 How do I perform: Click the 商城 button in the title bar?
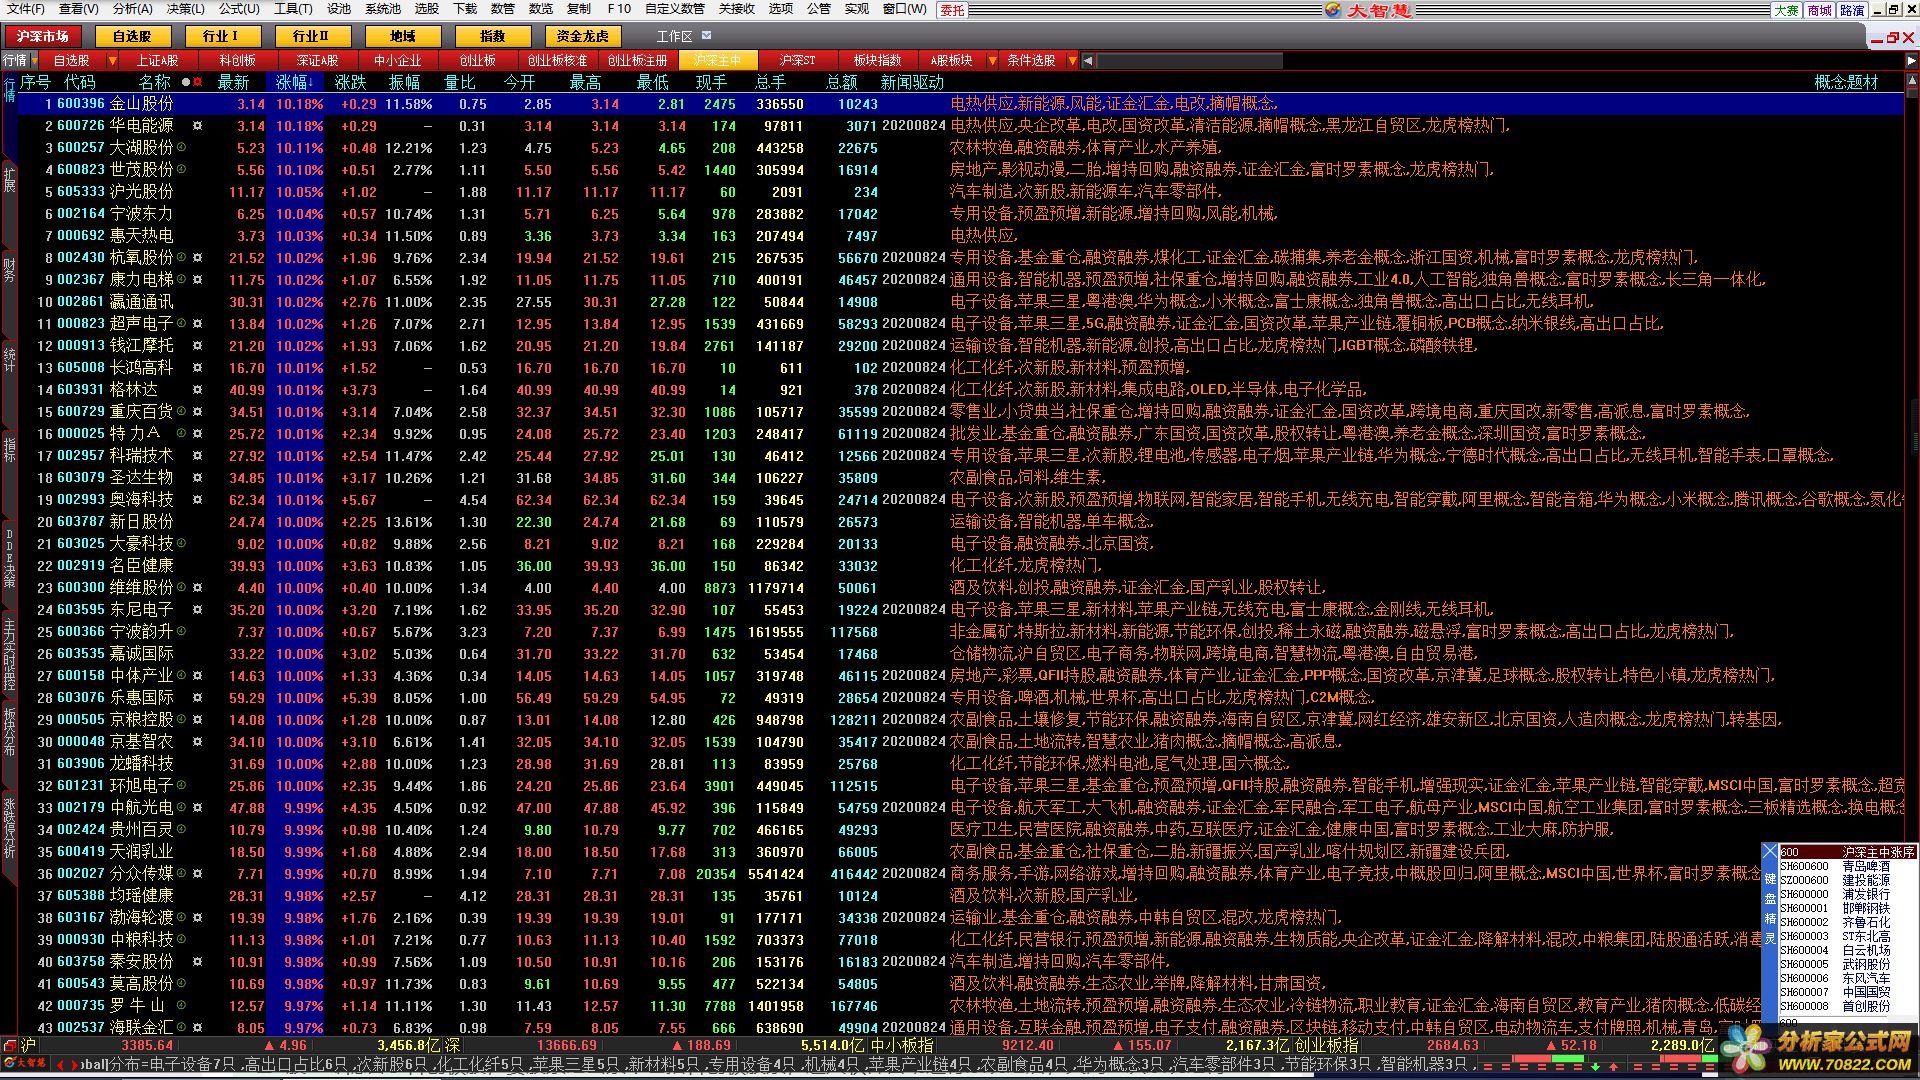pyautogui.click(x=1820, y=10)
